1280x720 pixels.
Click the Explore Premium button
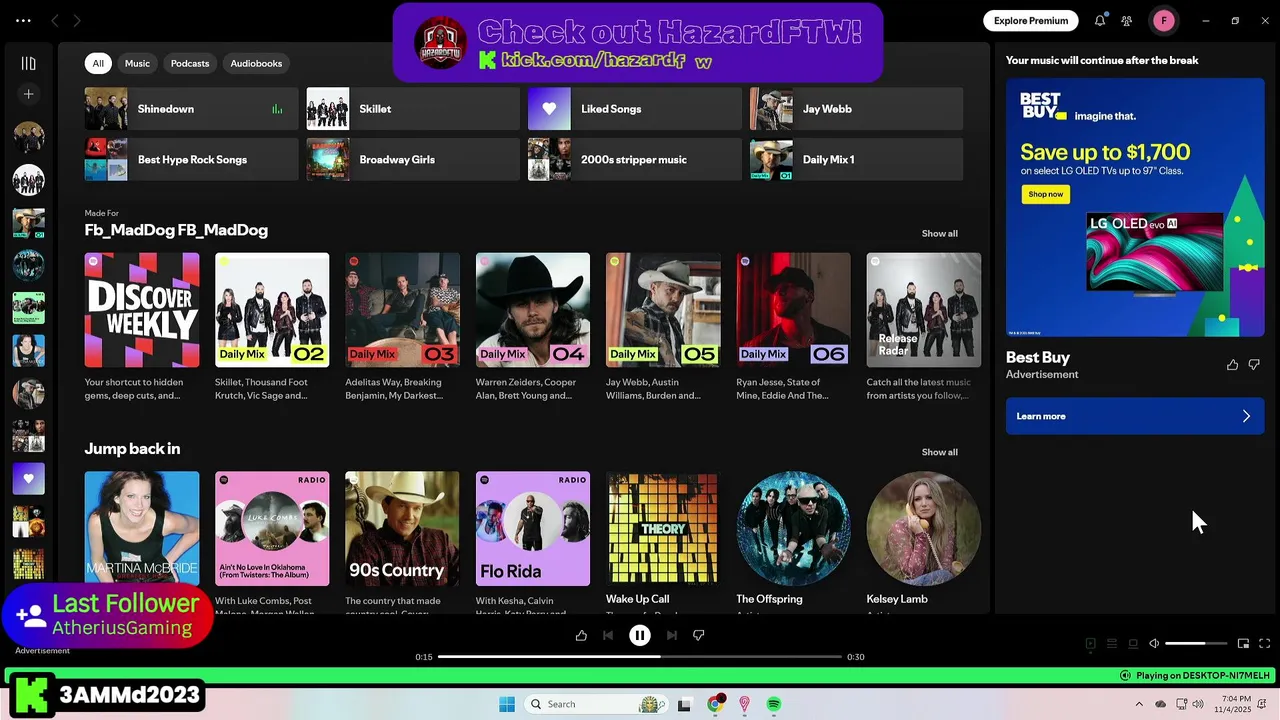pyautogui.click(x=1031, y=20)
